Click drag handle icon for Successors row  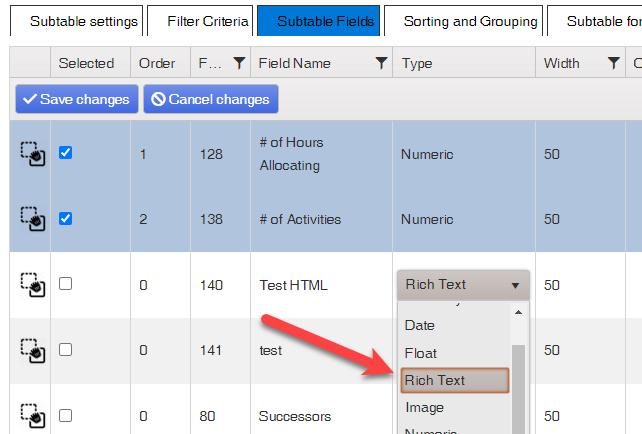[33, 416]
